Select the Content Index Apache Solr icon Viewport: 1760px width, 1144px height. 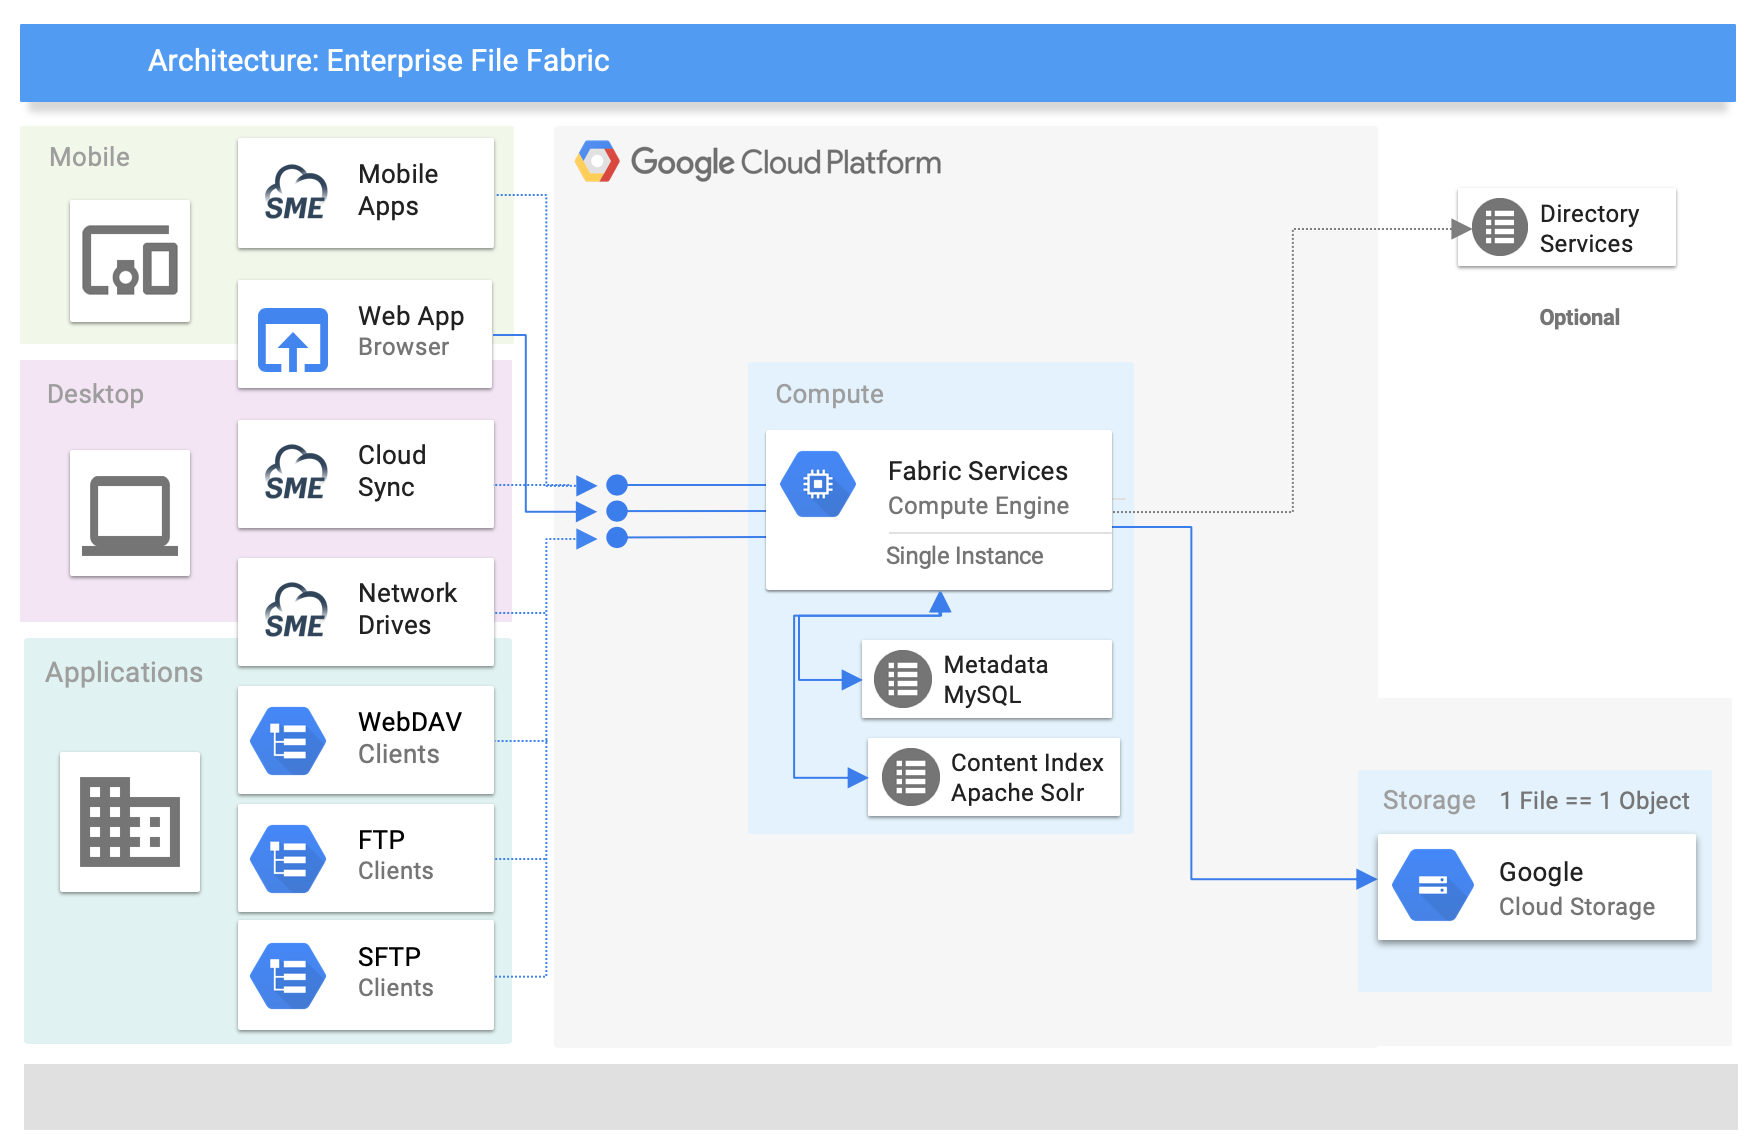910,777
